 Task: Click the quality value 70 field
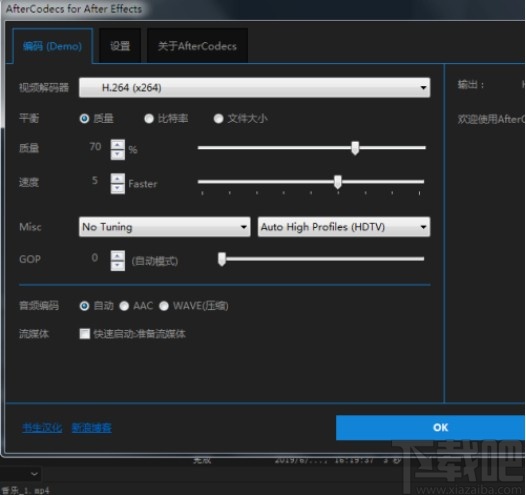tap(95, 147)
